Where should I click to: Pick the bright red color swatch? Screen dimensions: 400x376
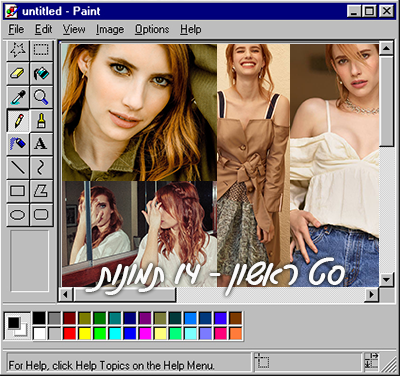(x=69, y=333)
